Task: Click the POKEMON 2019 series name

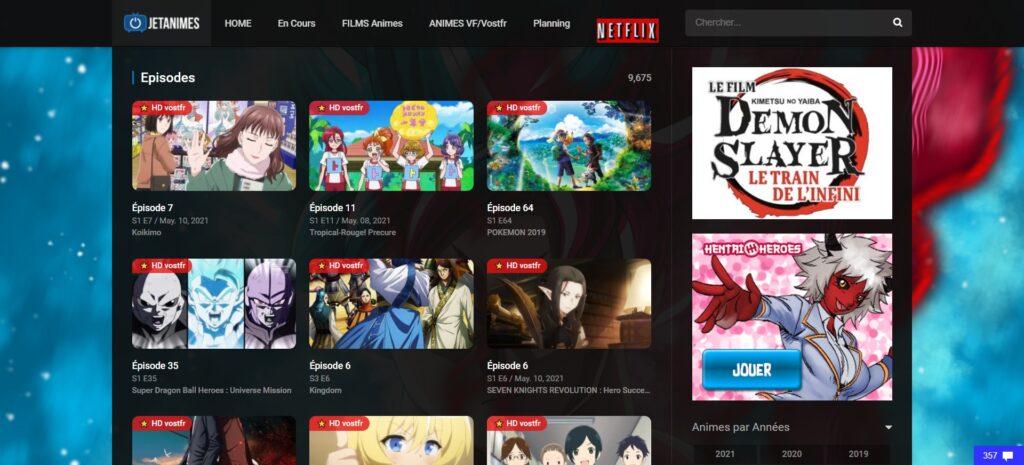Action: point(516,232)
